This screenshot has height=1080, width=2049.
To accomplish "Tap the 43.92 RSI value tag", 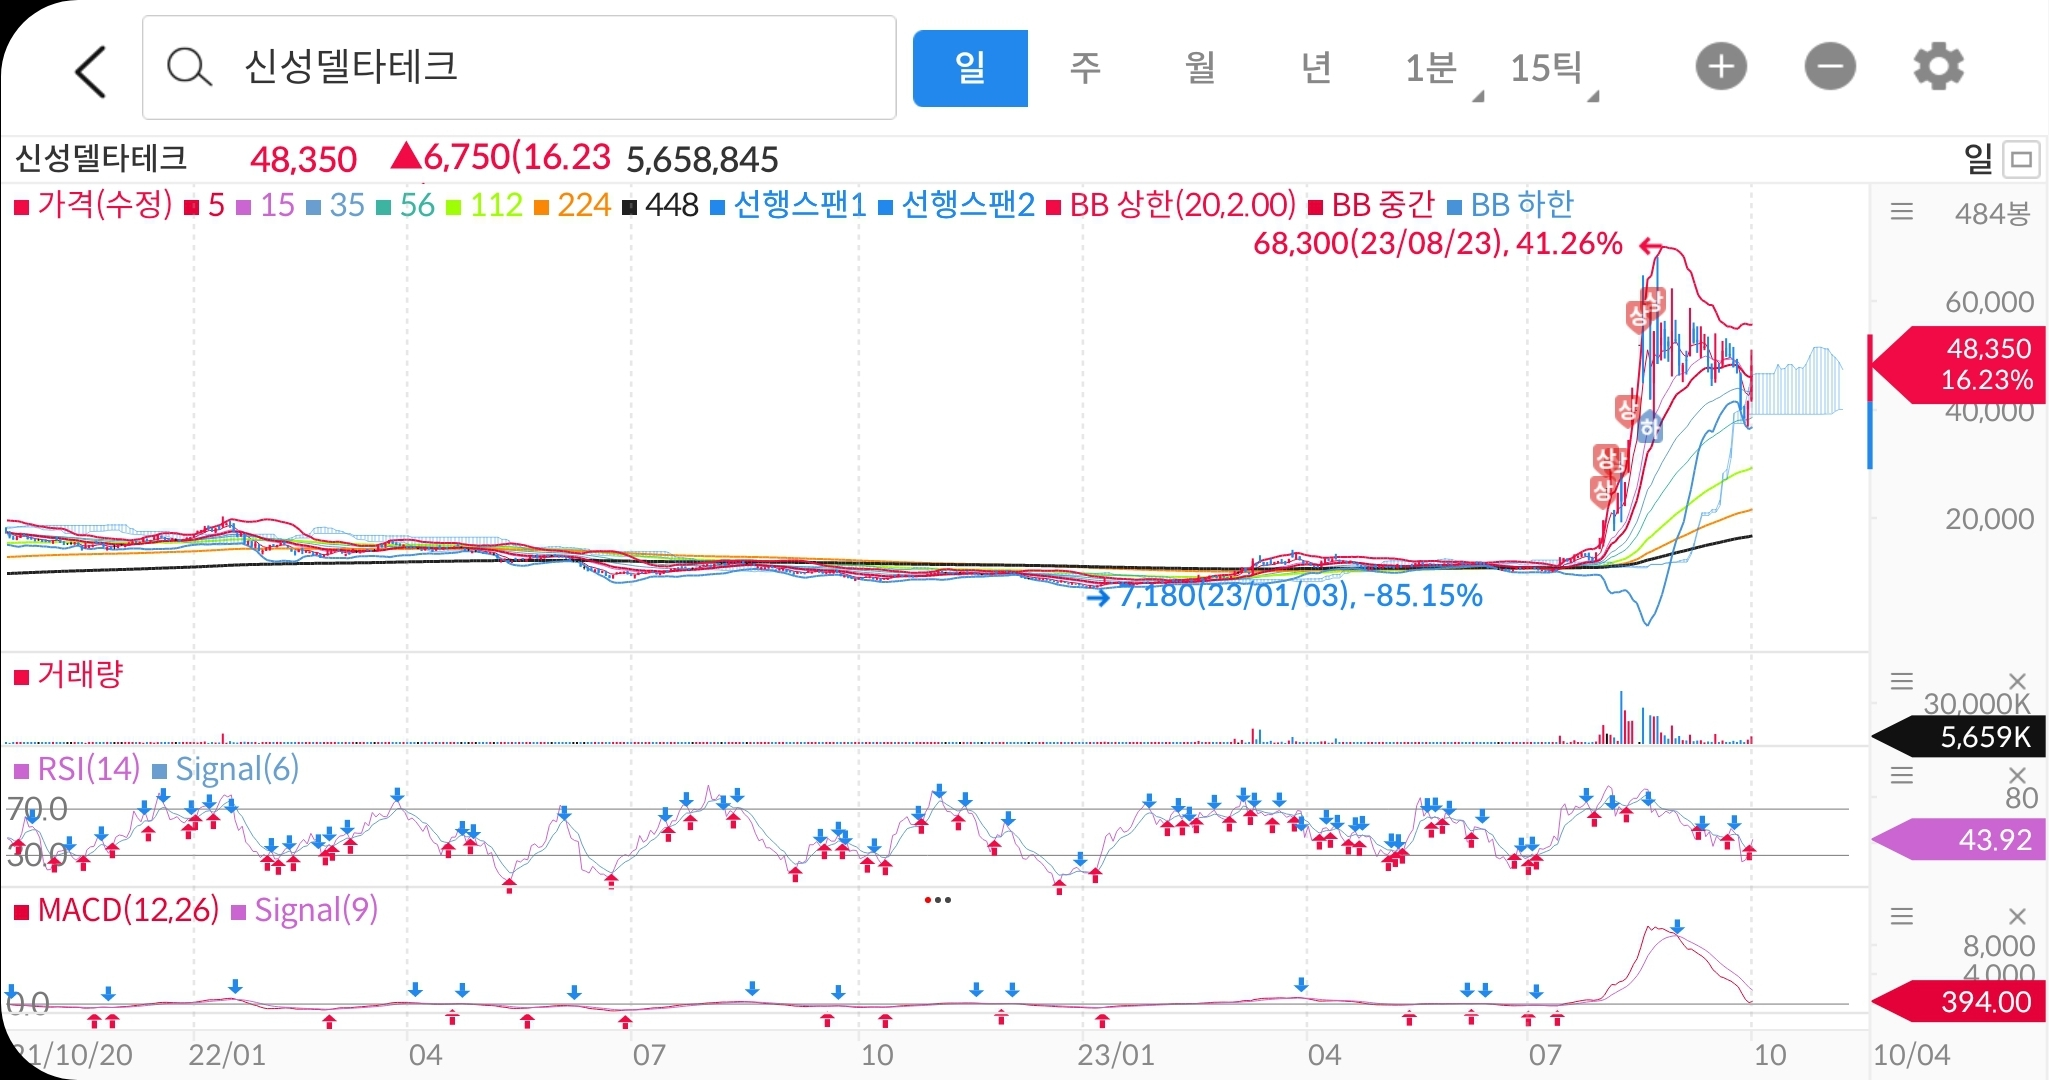I will coord(1960,839).
